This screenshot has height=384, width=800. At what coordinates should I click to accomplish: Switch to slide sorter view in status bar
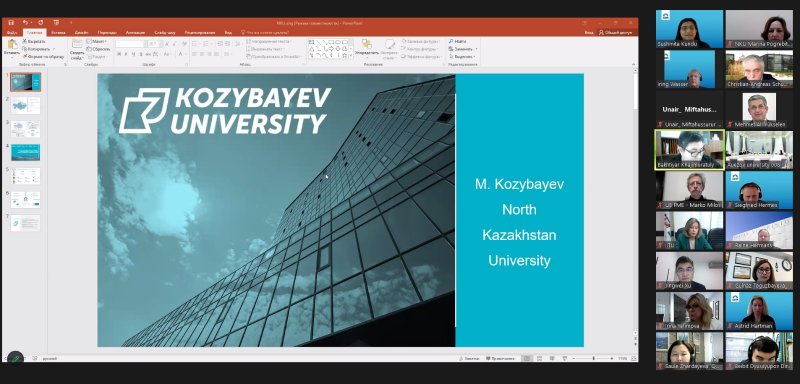pyautogui.click(x=539, y=359)
